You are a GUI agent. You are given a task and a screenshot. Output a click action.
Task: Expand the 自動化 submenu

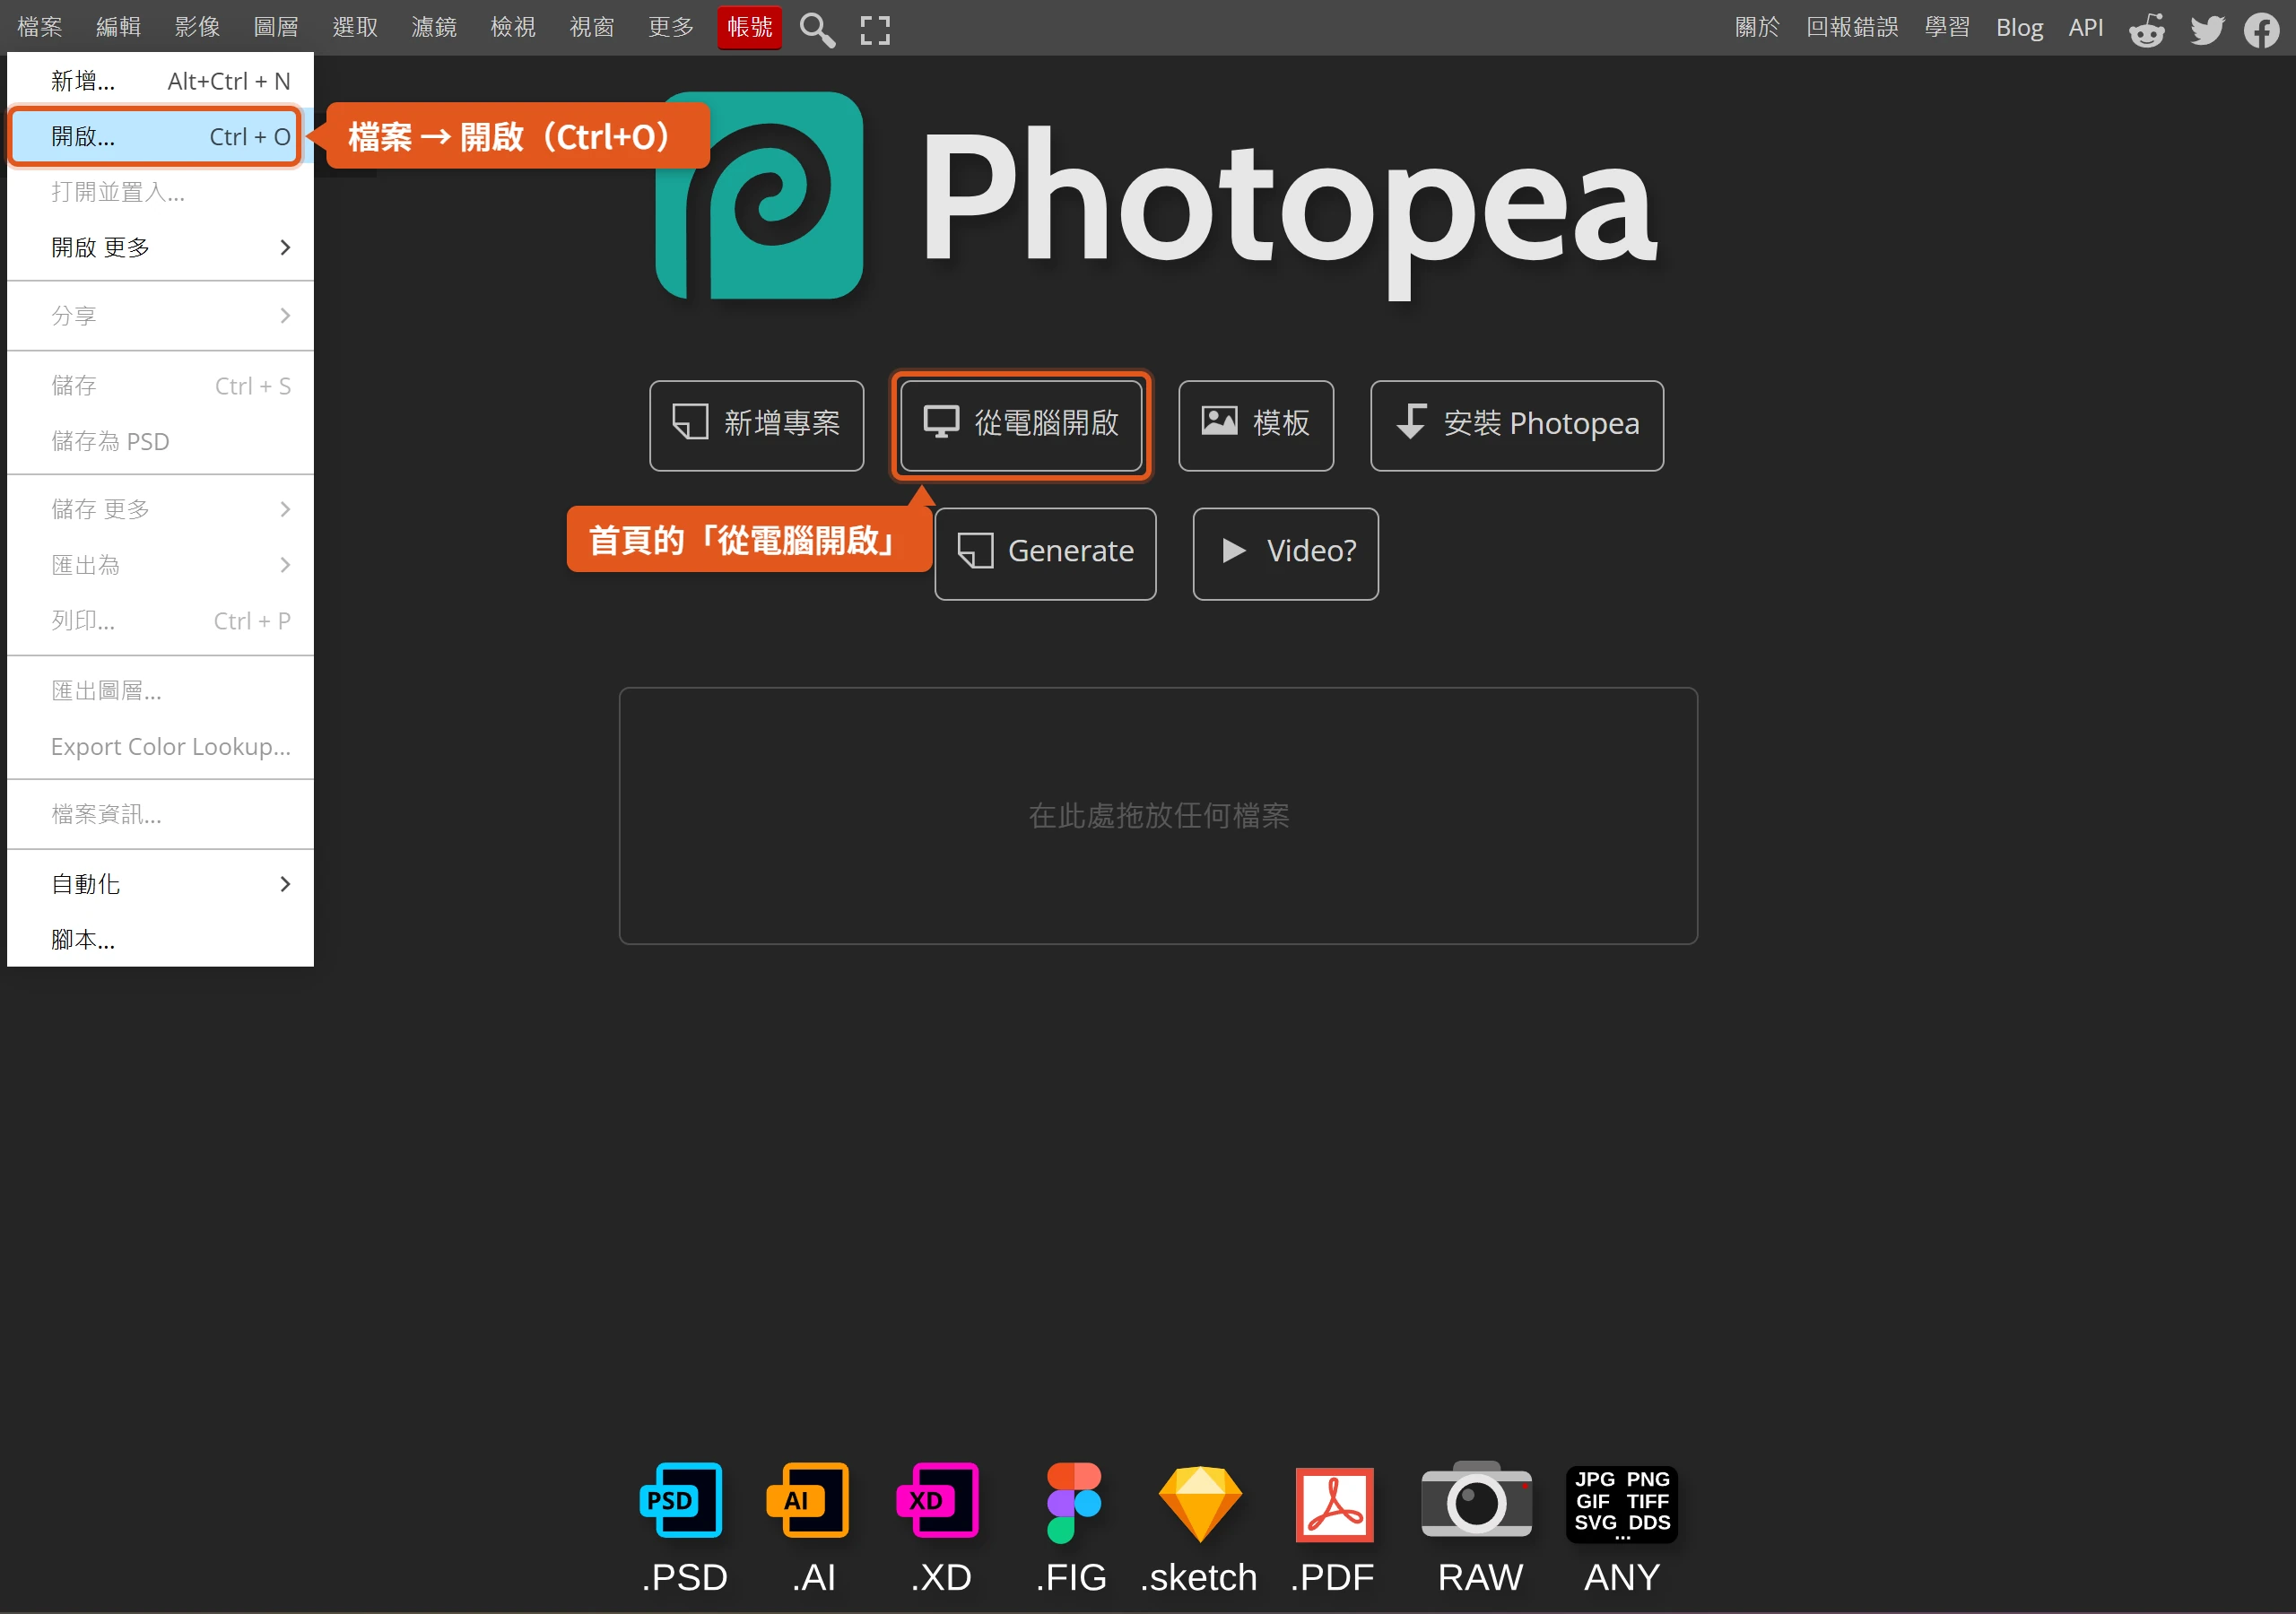pyautogui.click(x=160, y=884)
